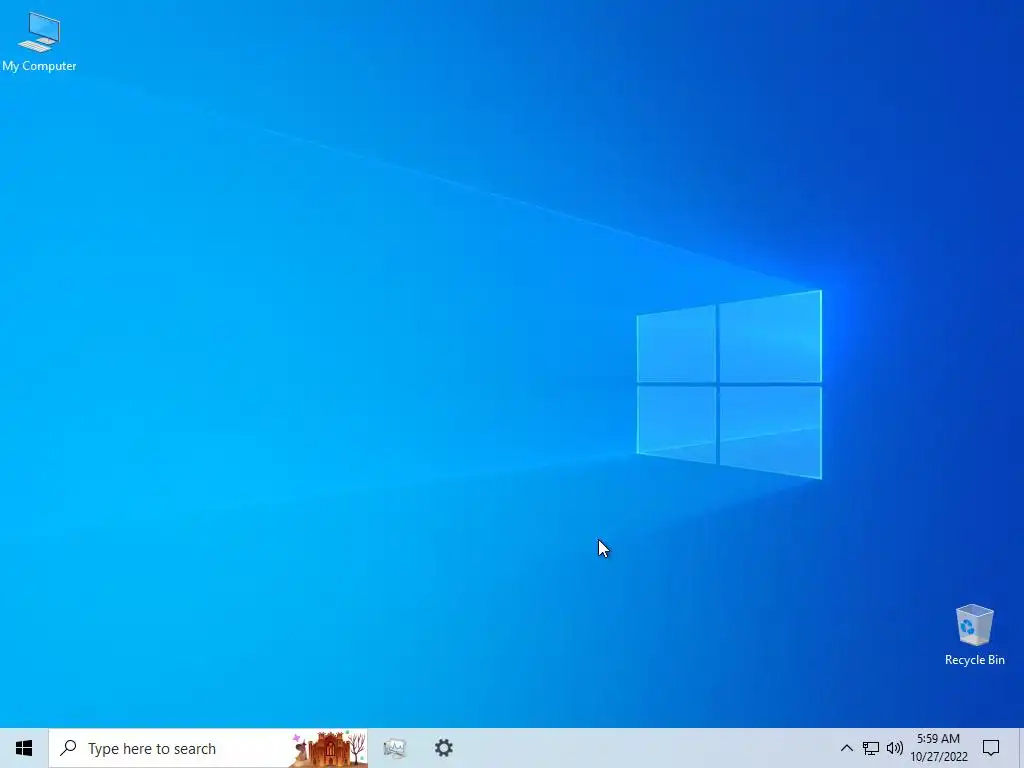Open the clock showing 5:59 AM

click(938, 748)
